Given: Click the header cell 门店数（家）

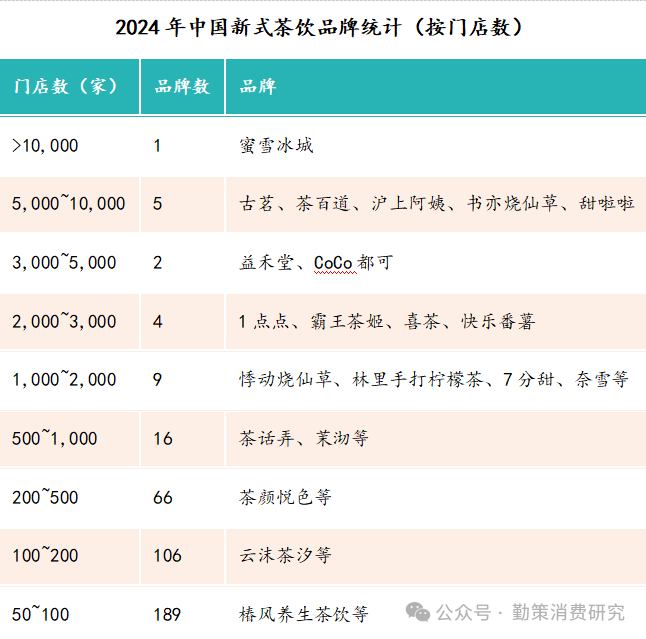Looking at the screenshot, I should tap(69, 87).
